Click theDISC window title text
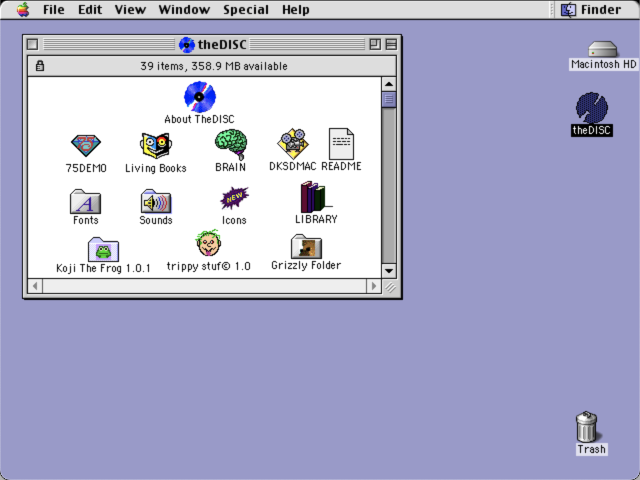The width and height of the screenshot is (640, 480). pos(222,44)
